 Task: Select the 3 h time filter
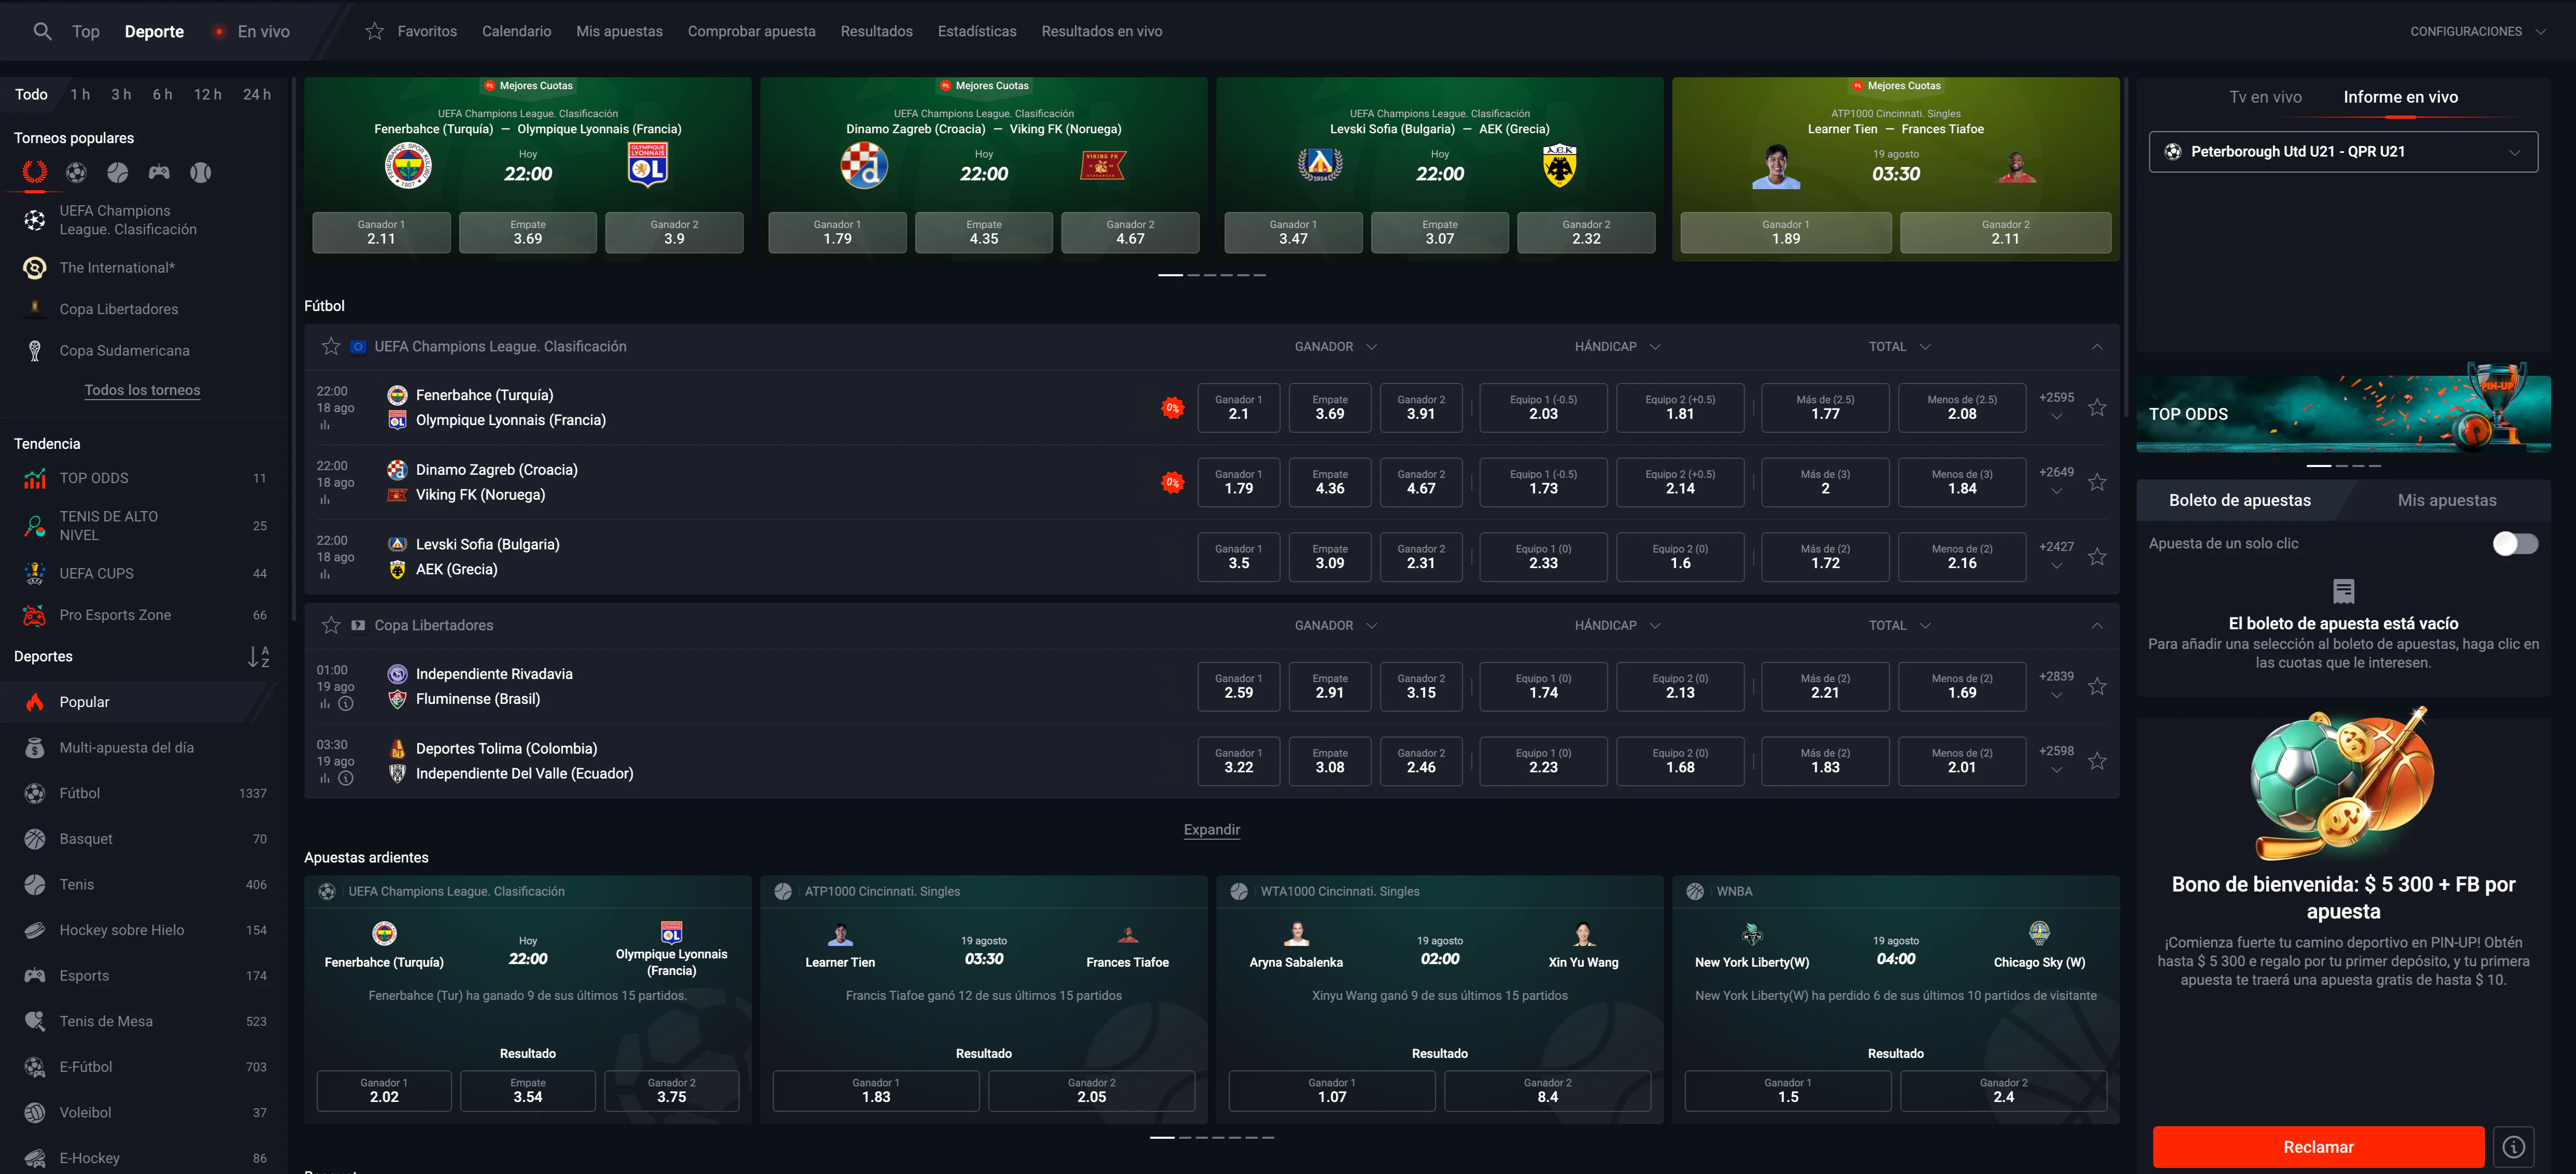click(x=121, y=94)
